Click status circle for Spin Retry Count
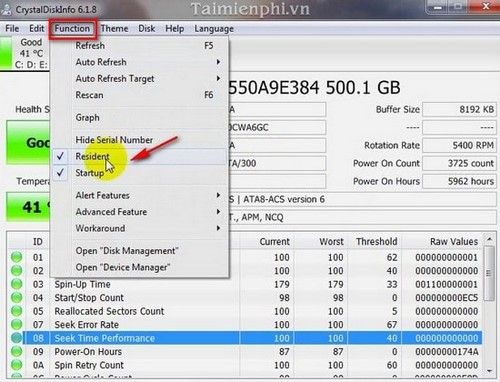The height and width of the screenshot is (382, 500). click(16, 365)
